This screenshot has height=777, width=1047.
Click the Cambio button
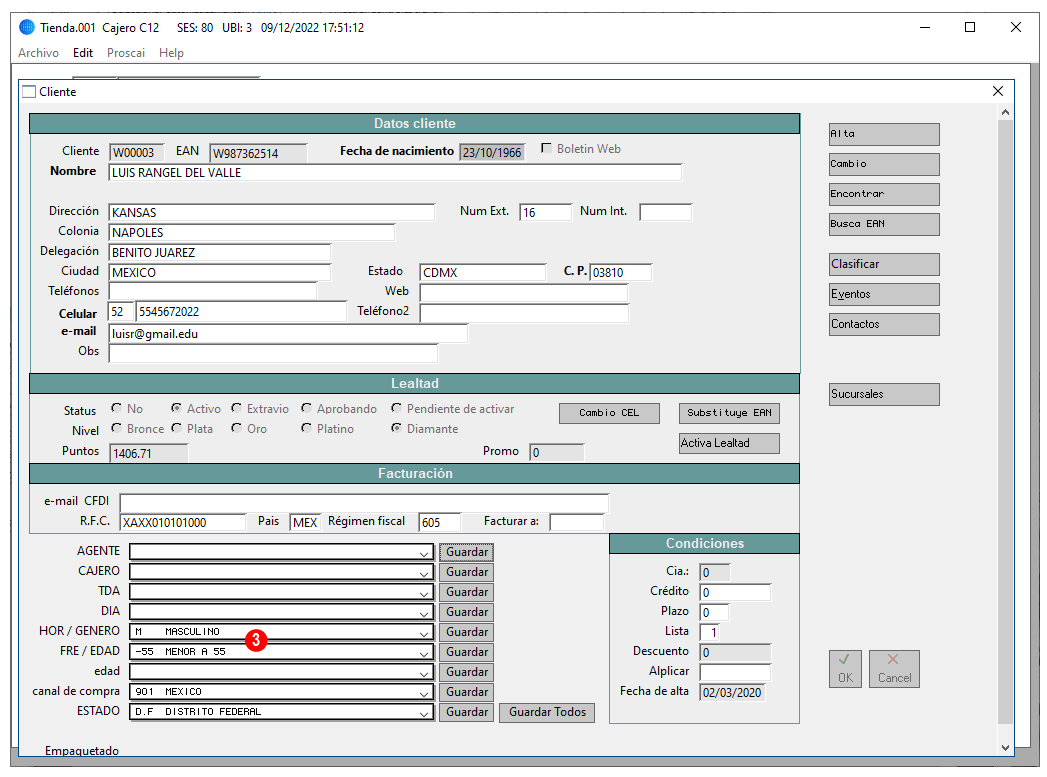point(884,164)
